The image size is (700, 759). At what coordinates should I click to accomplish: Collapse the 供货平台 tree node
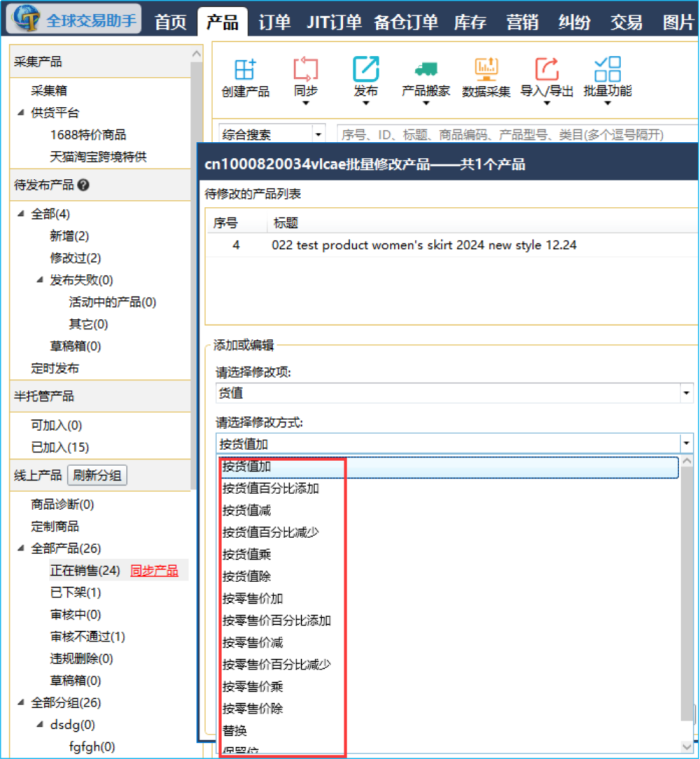pos(21,112)
